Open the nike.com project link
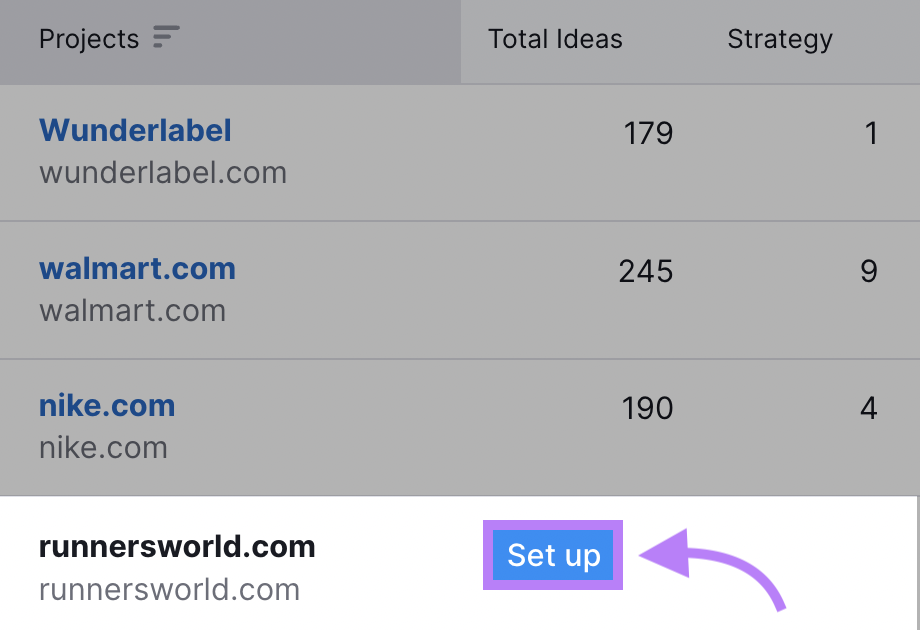 click(106, 406)
